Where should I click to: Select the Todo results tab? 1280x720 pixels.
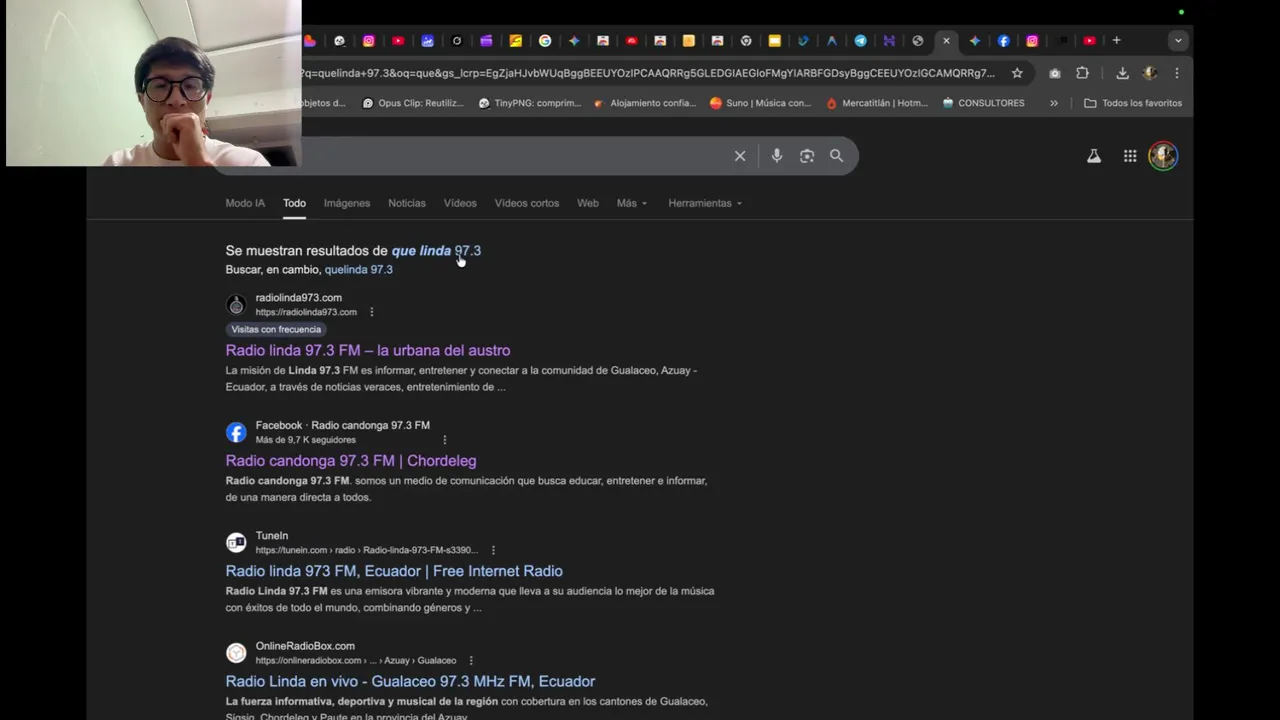click(294, 203)
